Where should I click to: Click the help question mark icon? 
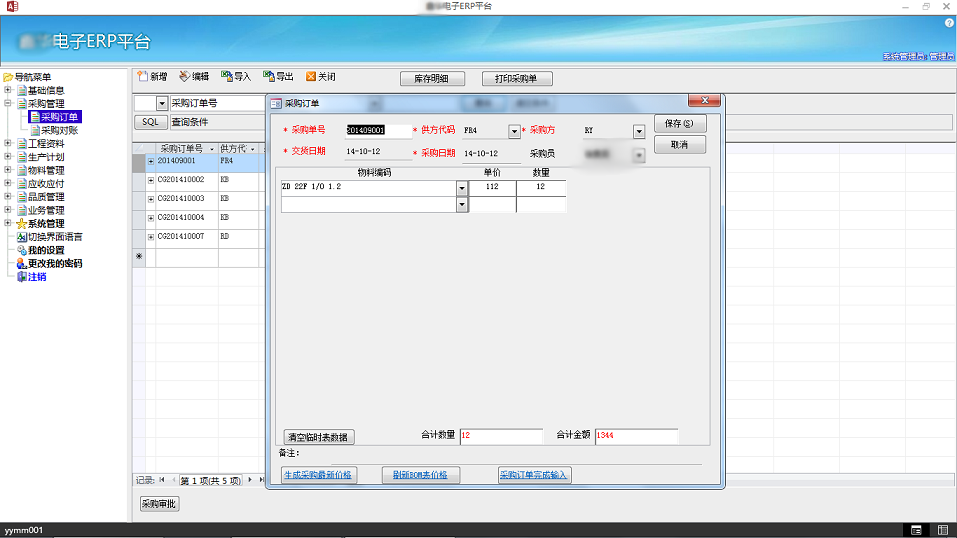[x=949, y=23]
